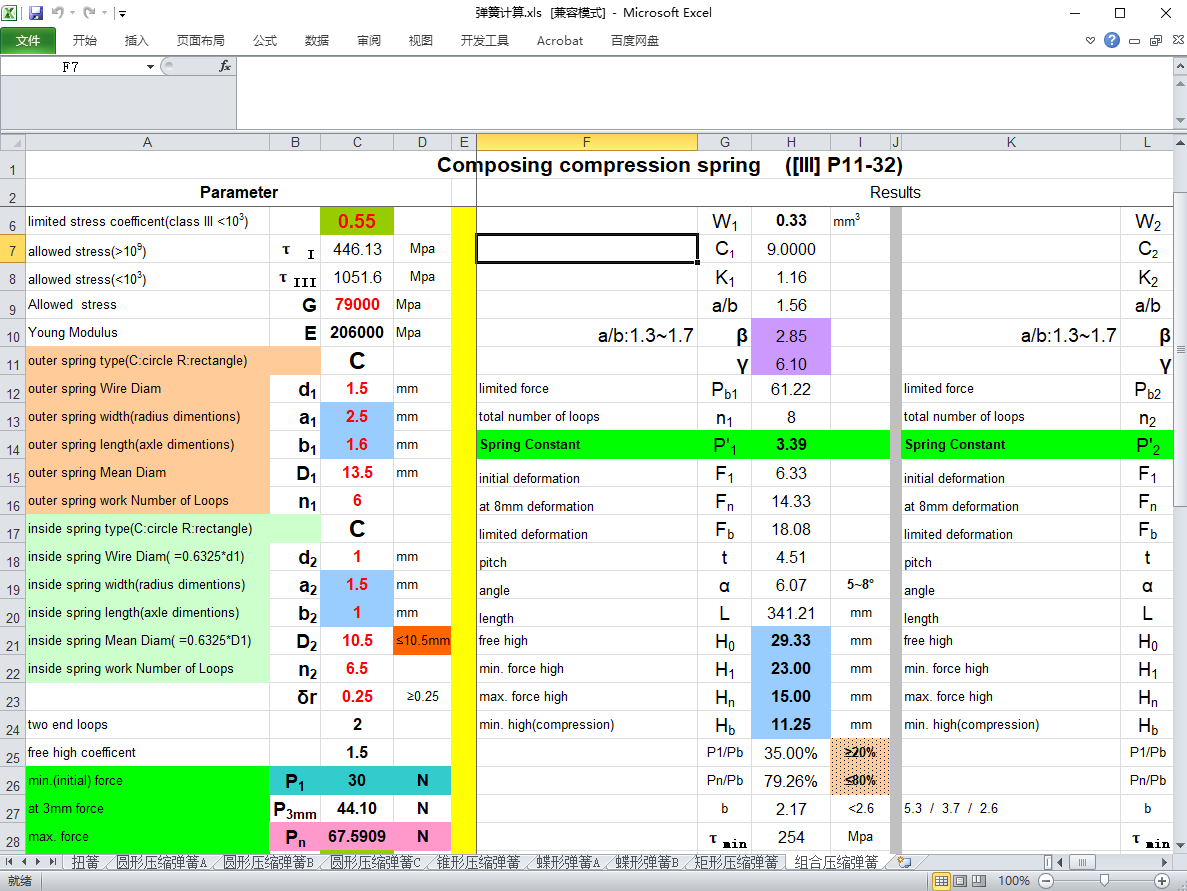
Task: Restore the workbook window via ribbon icon
Action: pos(1156,41)
